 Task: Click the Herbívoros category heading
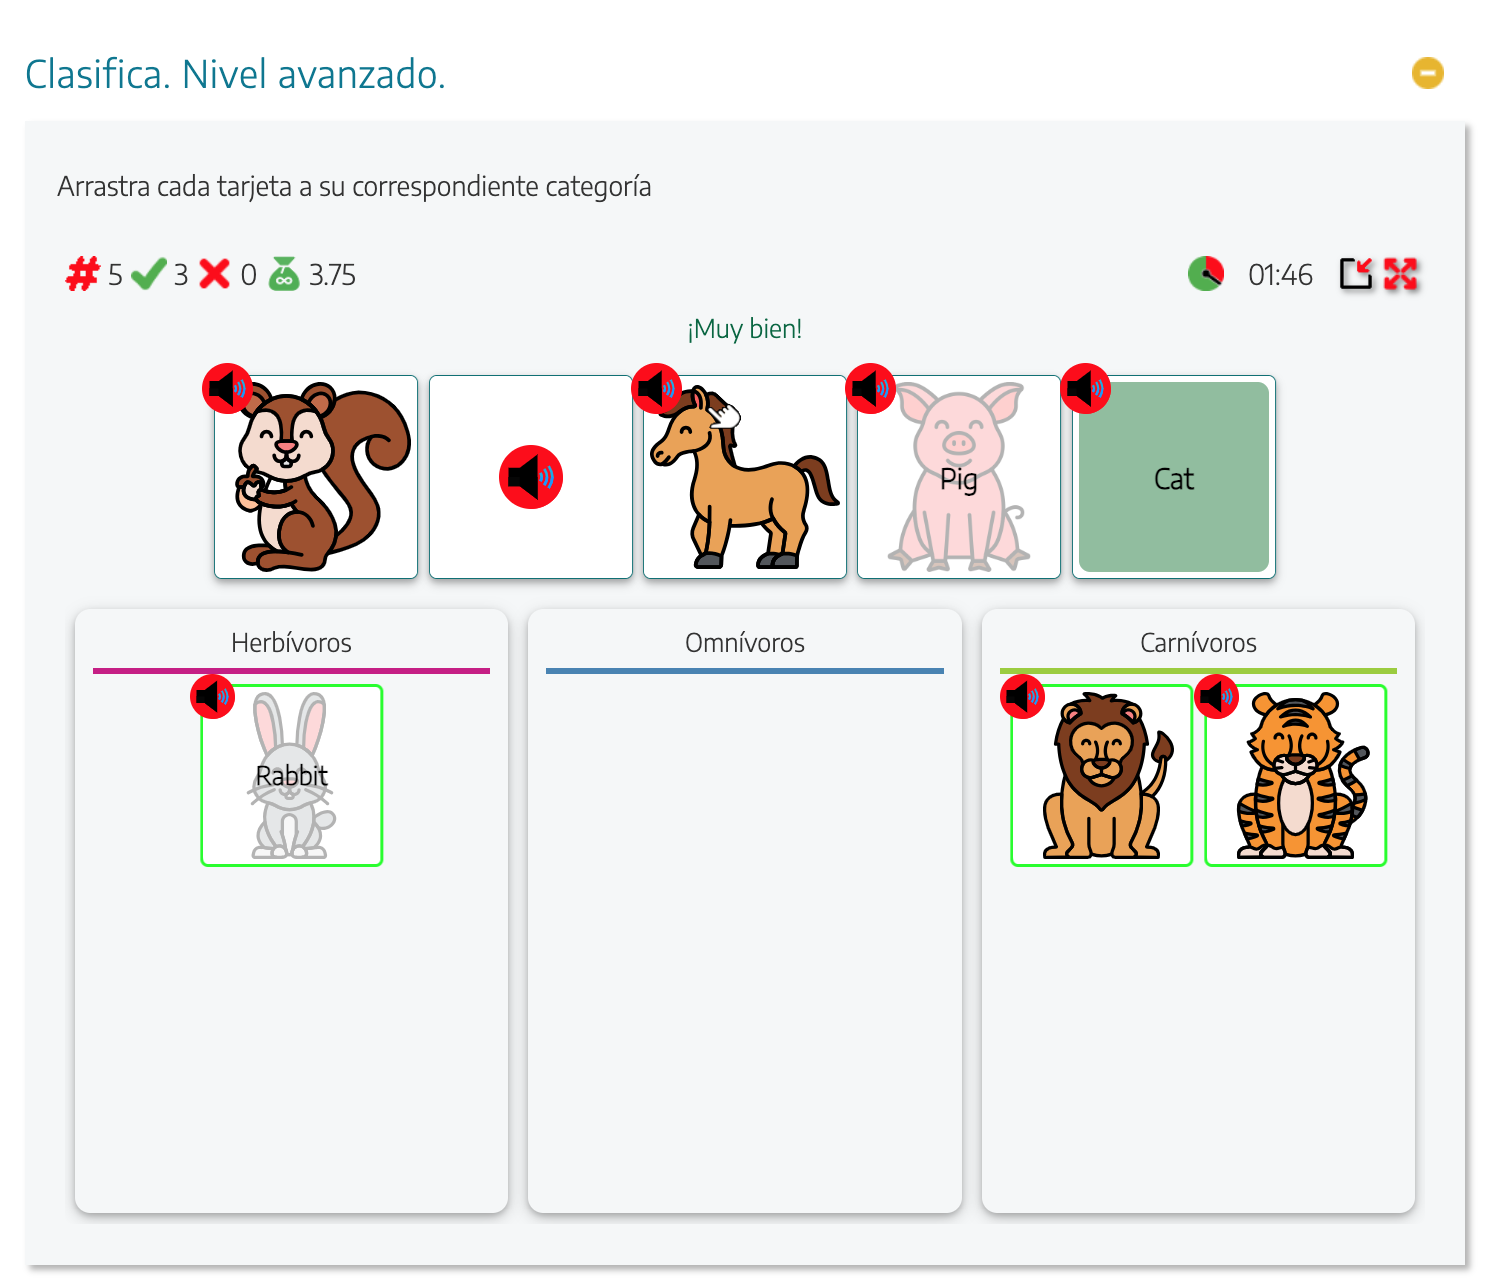(x=291, y=643)
